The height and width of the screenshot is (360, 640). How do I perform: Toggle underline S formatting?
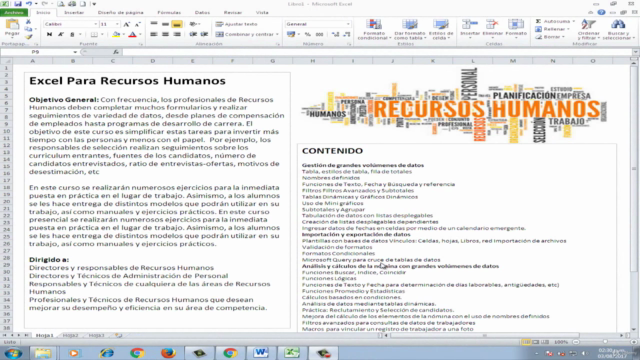click(72, 35)
